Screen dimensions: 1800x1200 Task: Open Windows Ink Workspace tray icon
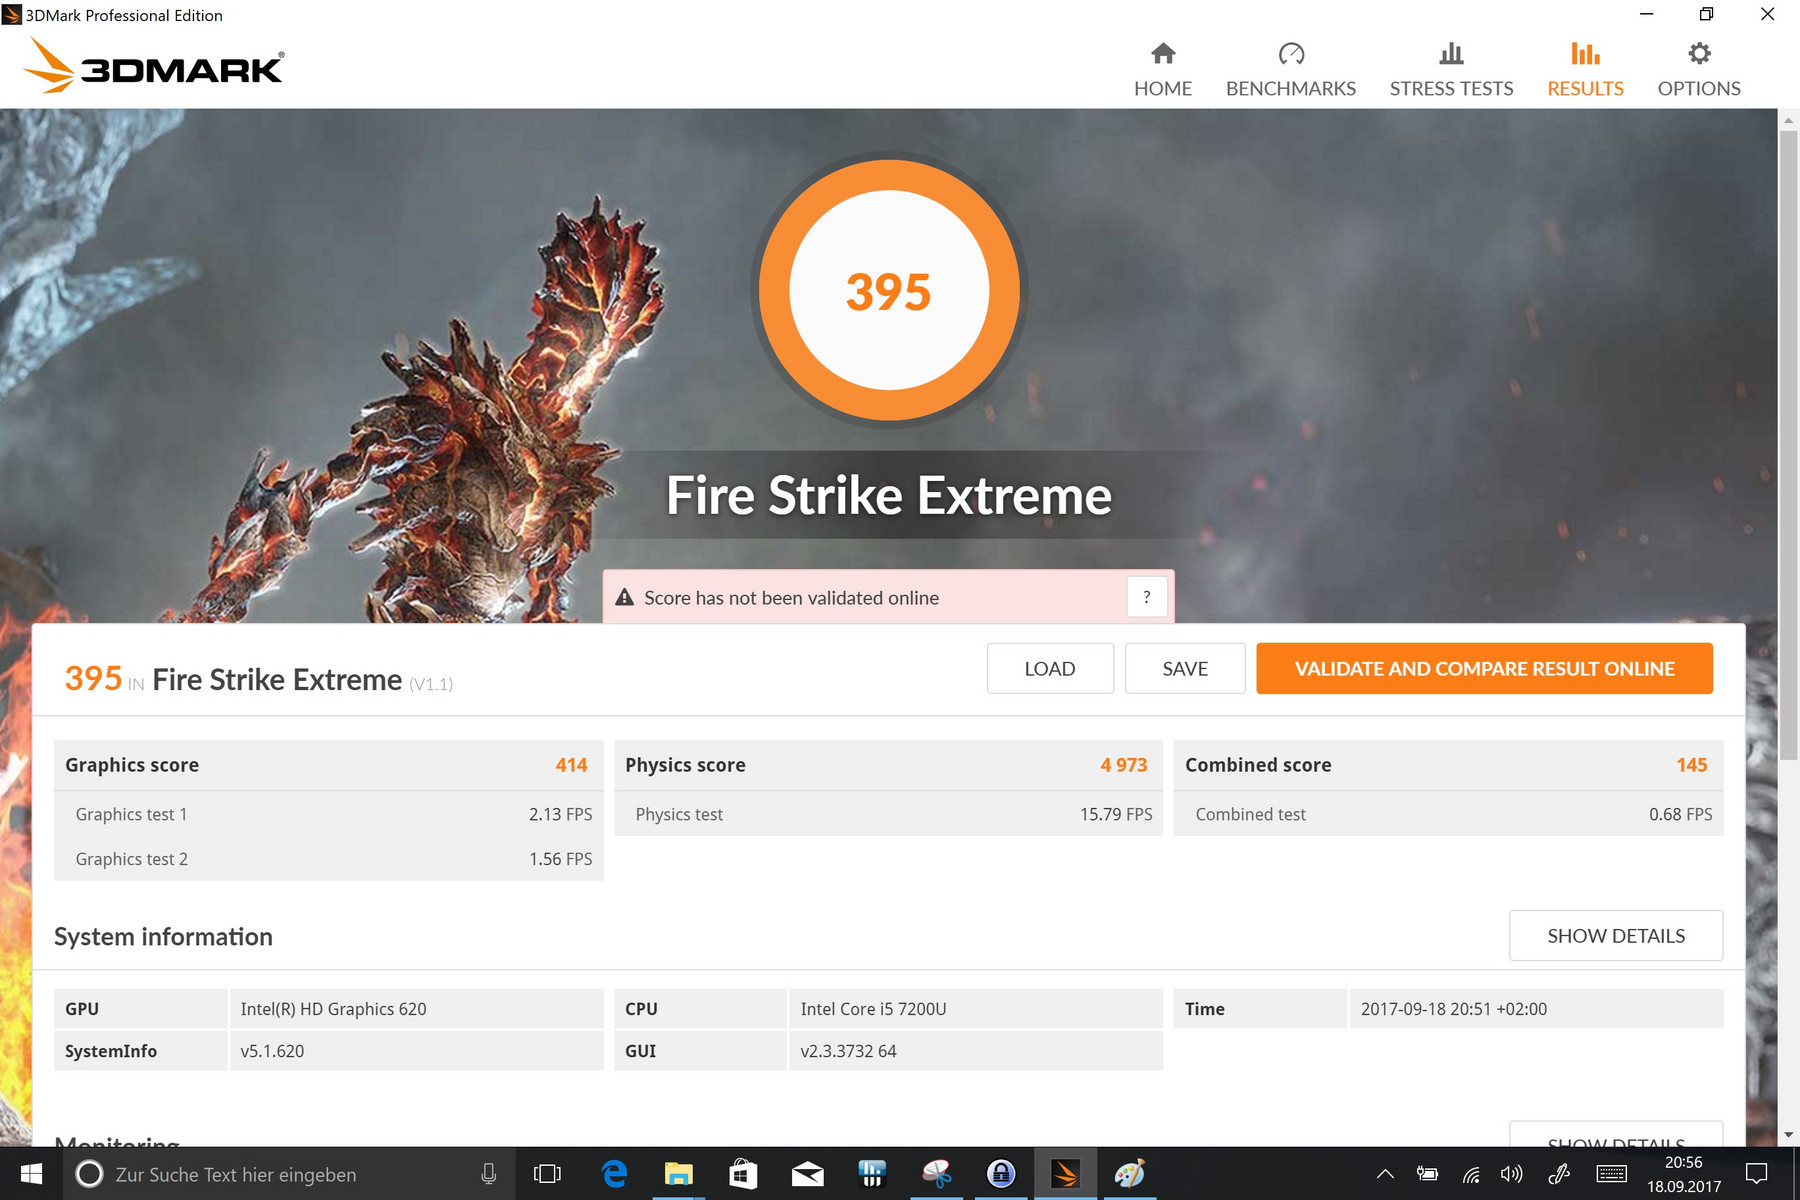tap(1559, 1174)
